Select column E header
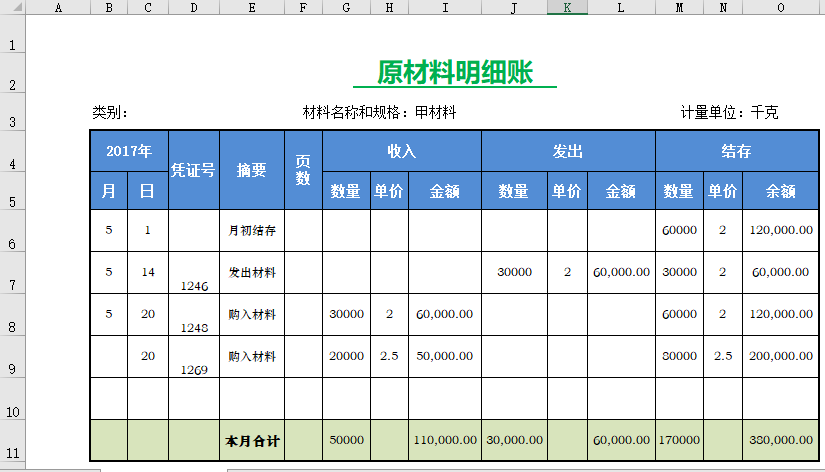 click(x=251, y=8)
